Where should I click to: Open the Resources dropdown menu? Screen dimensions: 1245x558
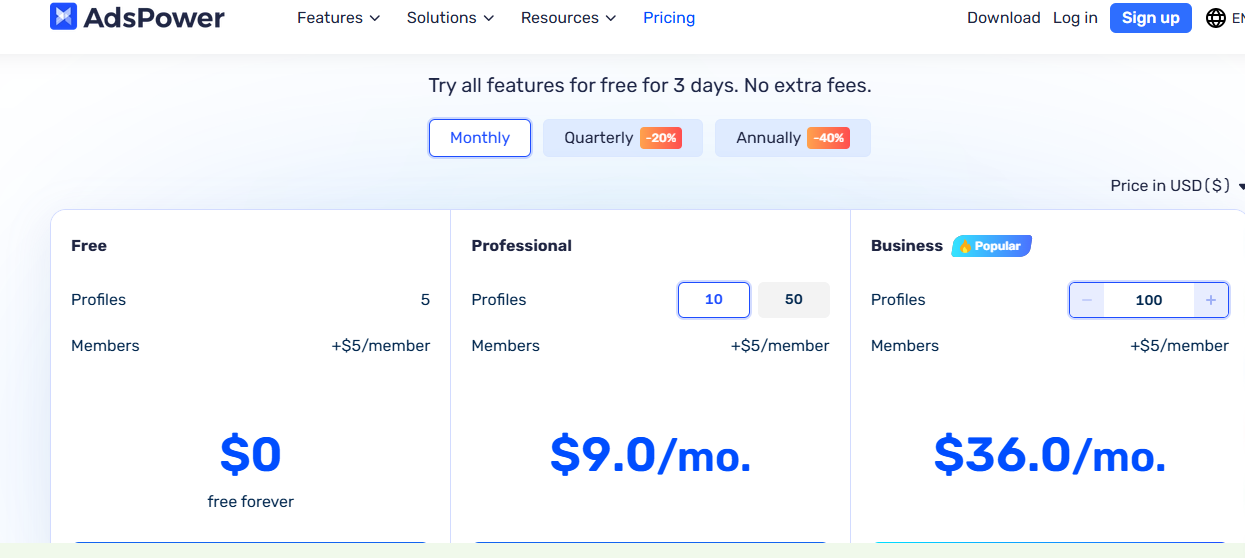(x=568, y=18)
